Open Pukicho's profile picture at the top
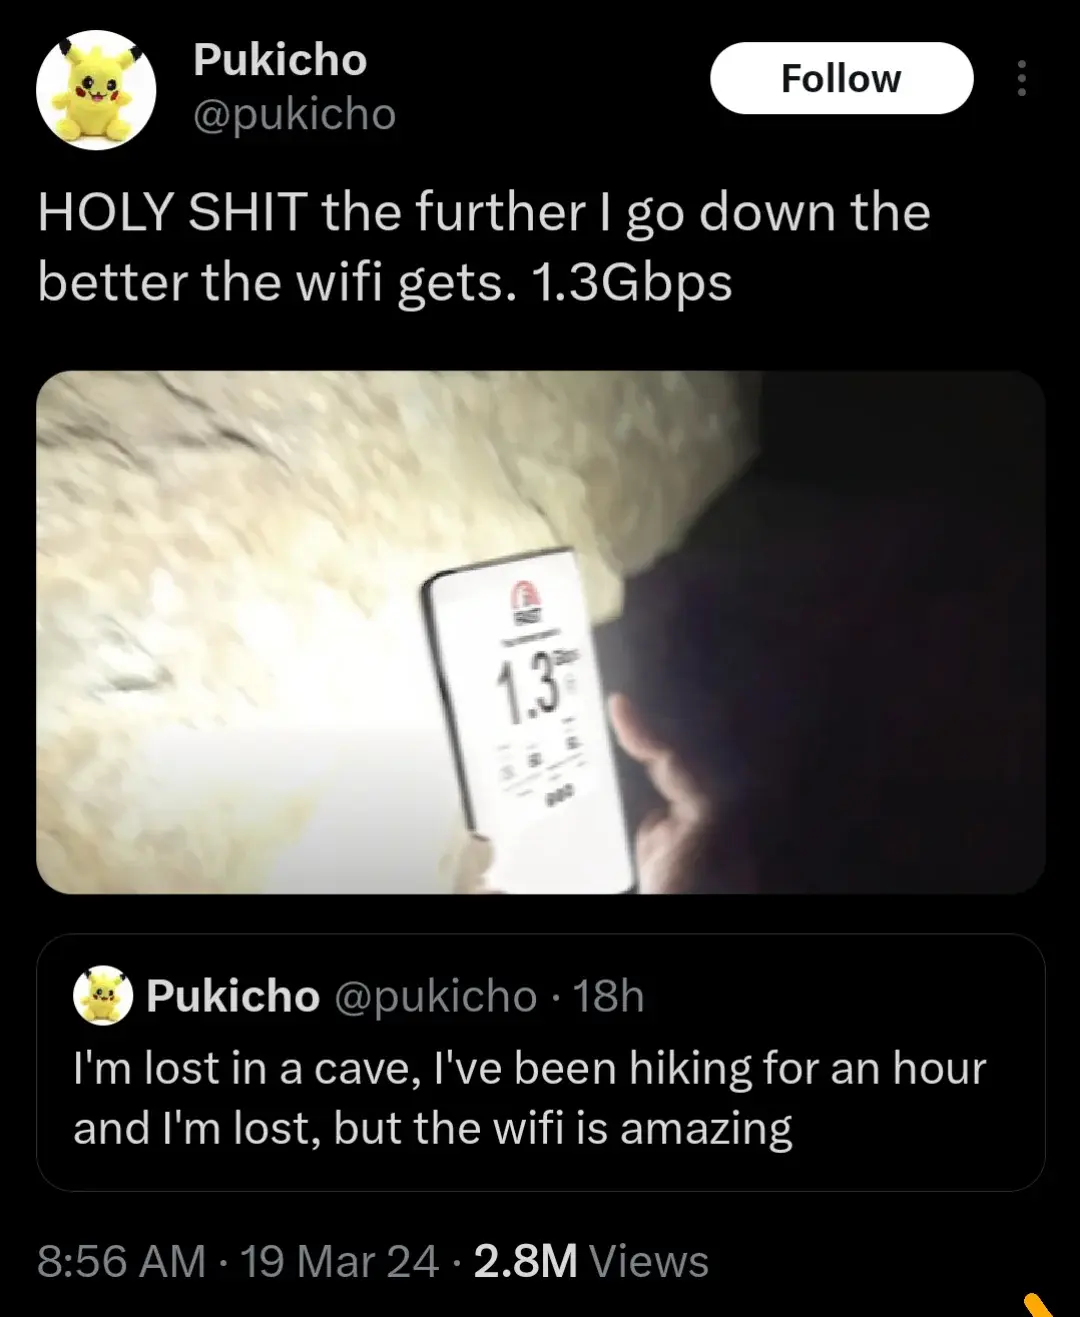 (96, 90)
